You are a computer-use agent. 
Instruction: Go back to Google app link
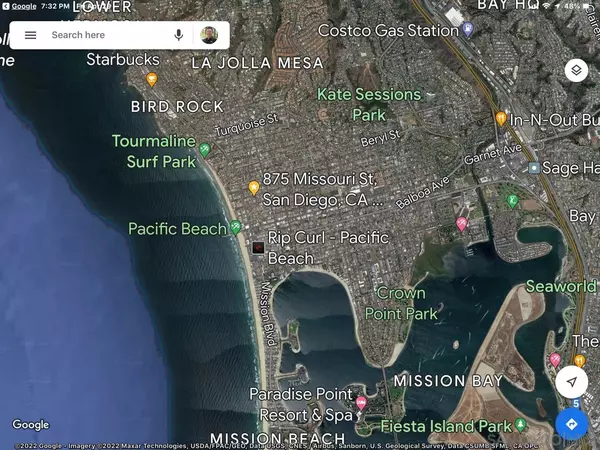tap(20, 6)
